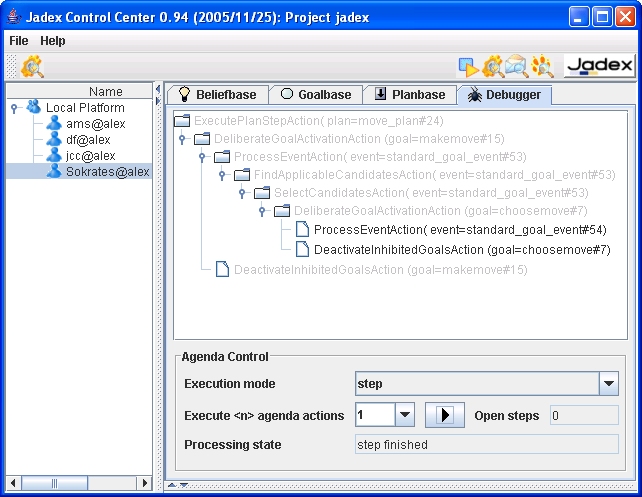Collapse the left panel with the split-pane left arrow
Image resolution: width=642 pixels, height=497 pixels.
(158, 88)
